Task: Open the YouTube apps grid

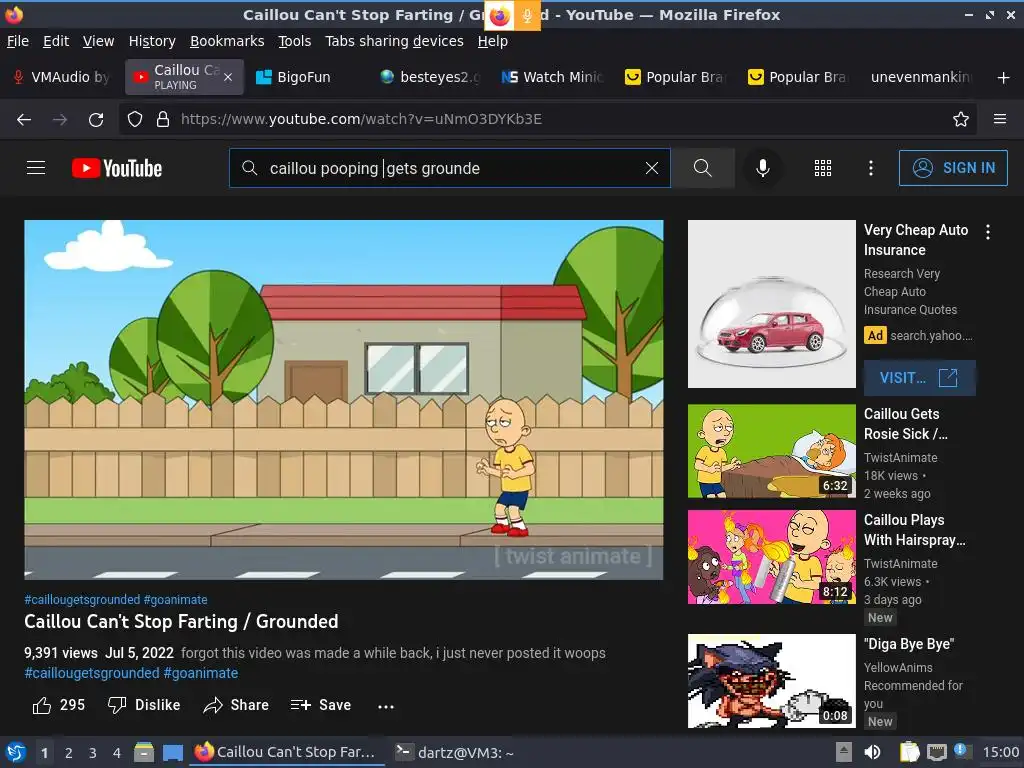Action: pos(823,168)
